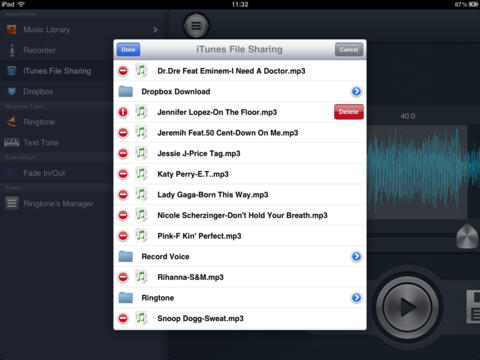
Task: Tap the 40.0 time marker above the waveform
Action: [408, 116]
